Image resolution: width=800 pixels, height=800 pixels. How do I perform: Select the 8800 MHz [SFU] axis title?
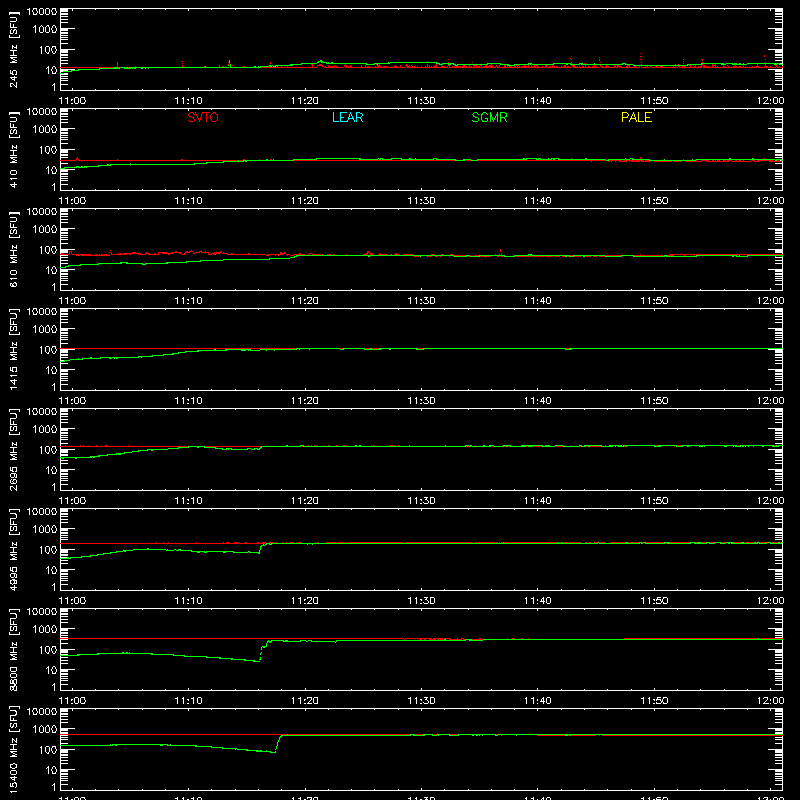(13, 649)
